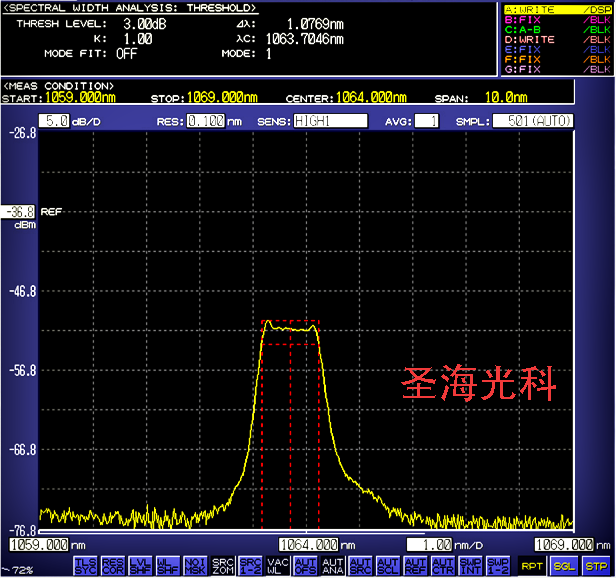Viewport: 616px width, 578px height.
Task: Click the AUT SRC auto search indicator
Action: point(360,566)
